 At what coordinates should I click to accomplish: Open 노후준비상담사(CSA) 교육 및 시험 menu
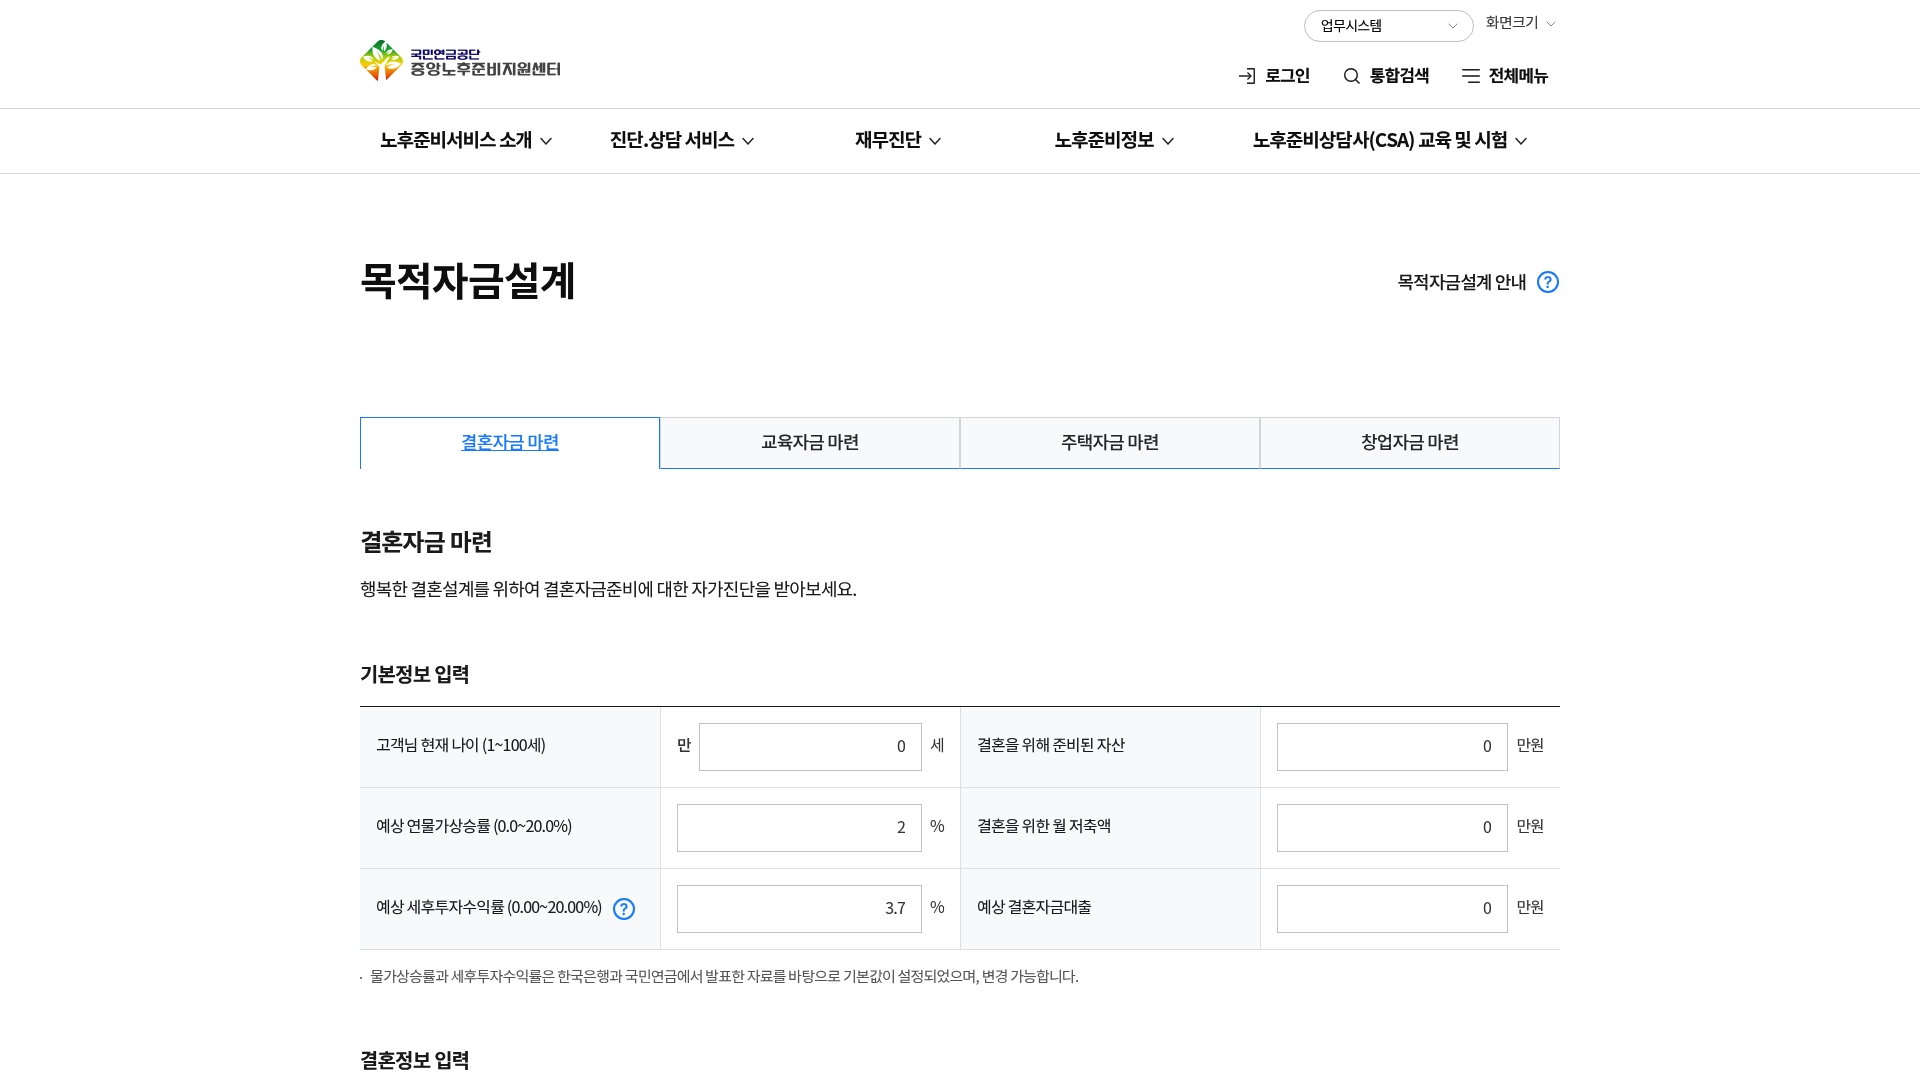click(1389, 141)
